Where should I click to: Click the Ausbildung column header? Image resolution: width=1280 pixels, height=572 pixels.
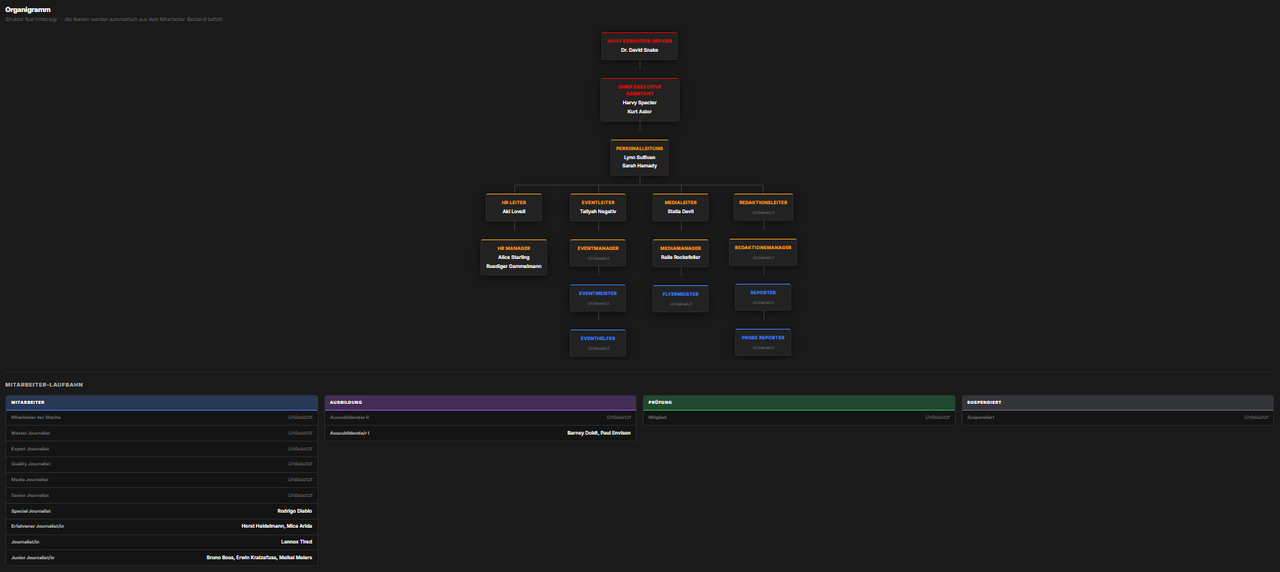click(480, 402)
